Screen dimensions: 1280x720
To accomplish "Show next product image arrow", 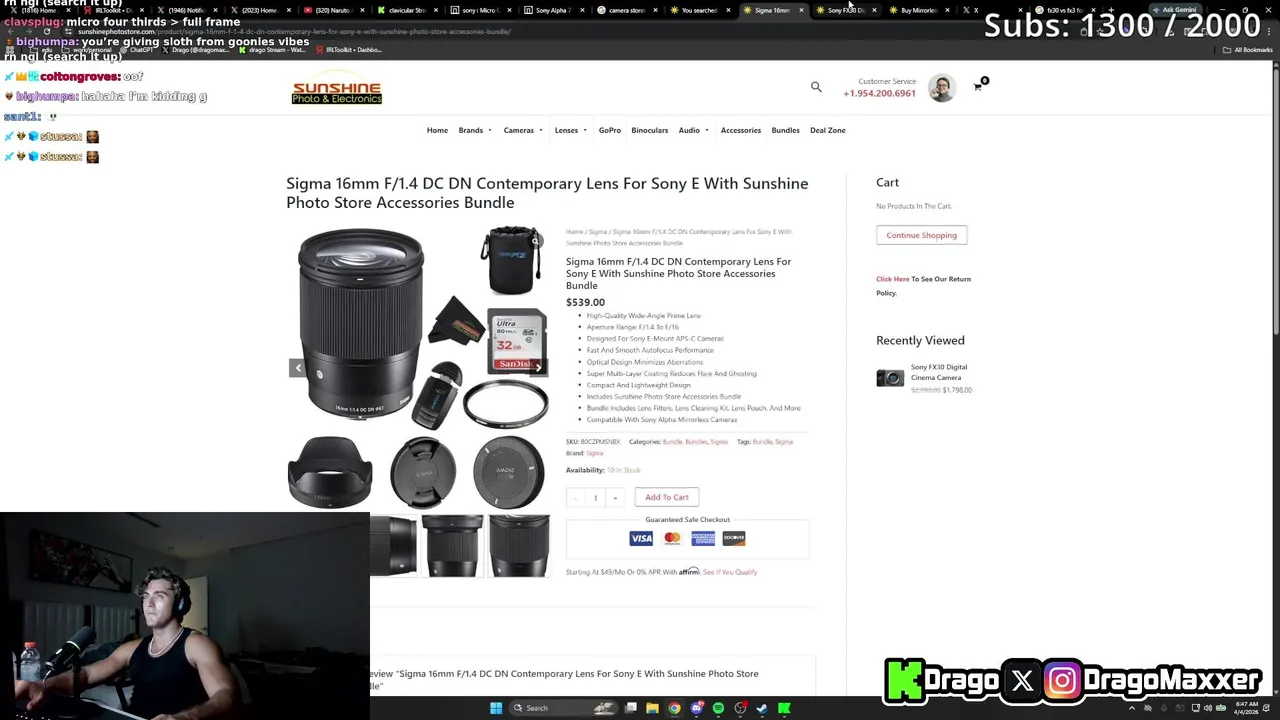I will (538, 368).
